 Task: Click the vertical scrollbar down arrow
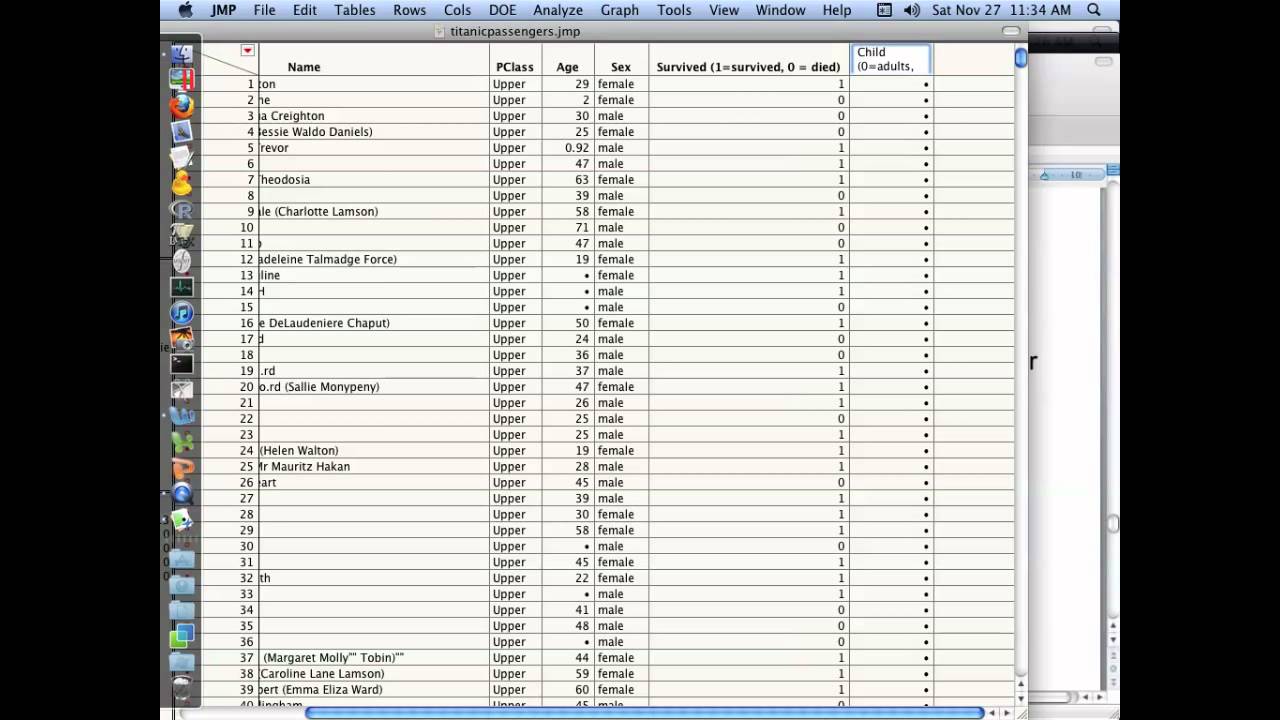click(1020, 697)
